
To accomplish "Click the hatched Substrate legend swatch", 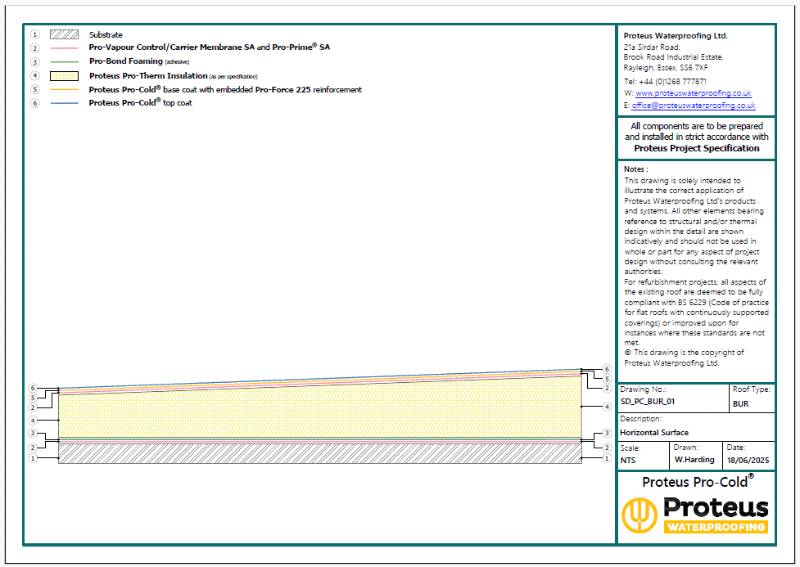I will click(64, 35).
